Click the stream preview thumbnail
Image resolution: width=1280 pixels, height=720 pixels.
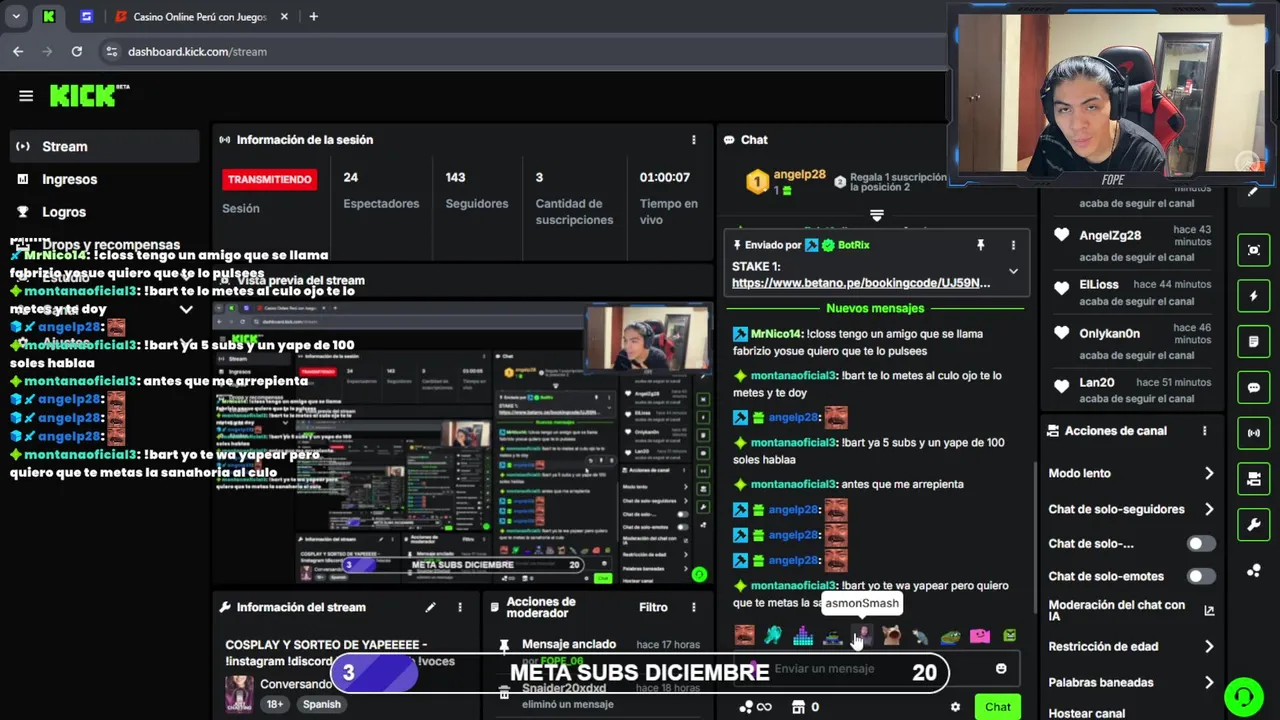461,443
